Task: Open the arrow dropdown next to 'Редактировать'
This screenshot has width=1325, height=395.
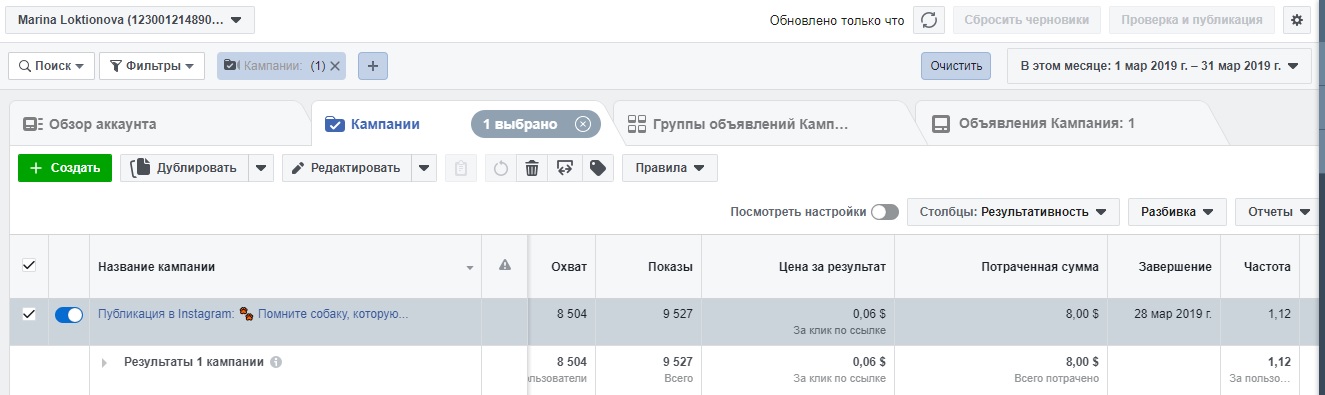Action: (424, 168)
